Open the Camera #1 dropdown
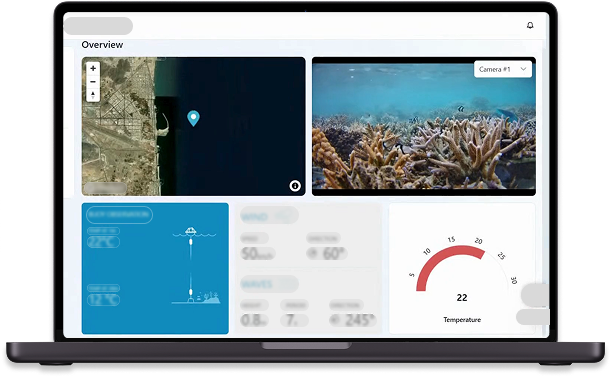This screenshot has height=377, width=611. click(503, 69)
